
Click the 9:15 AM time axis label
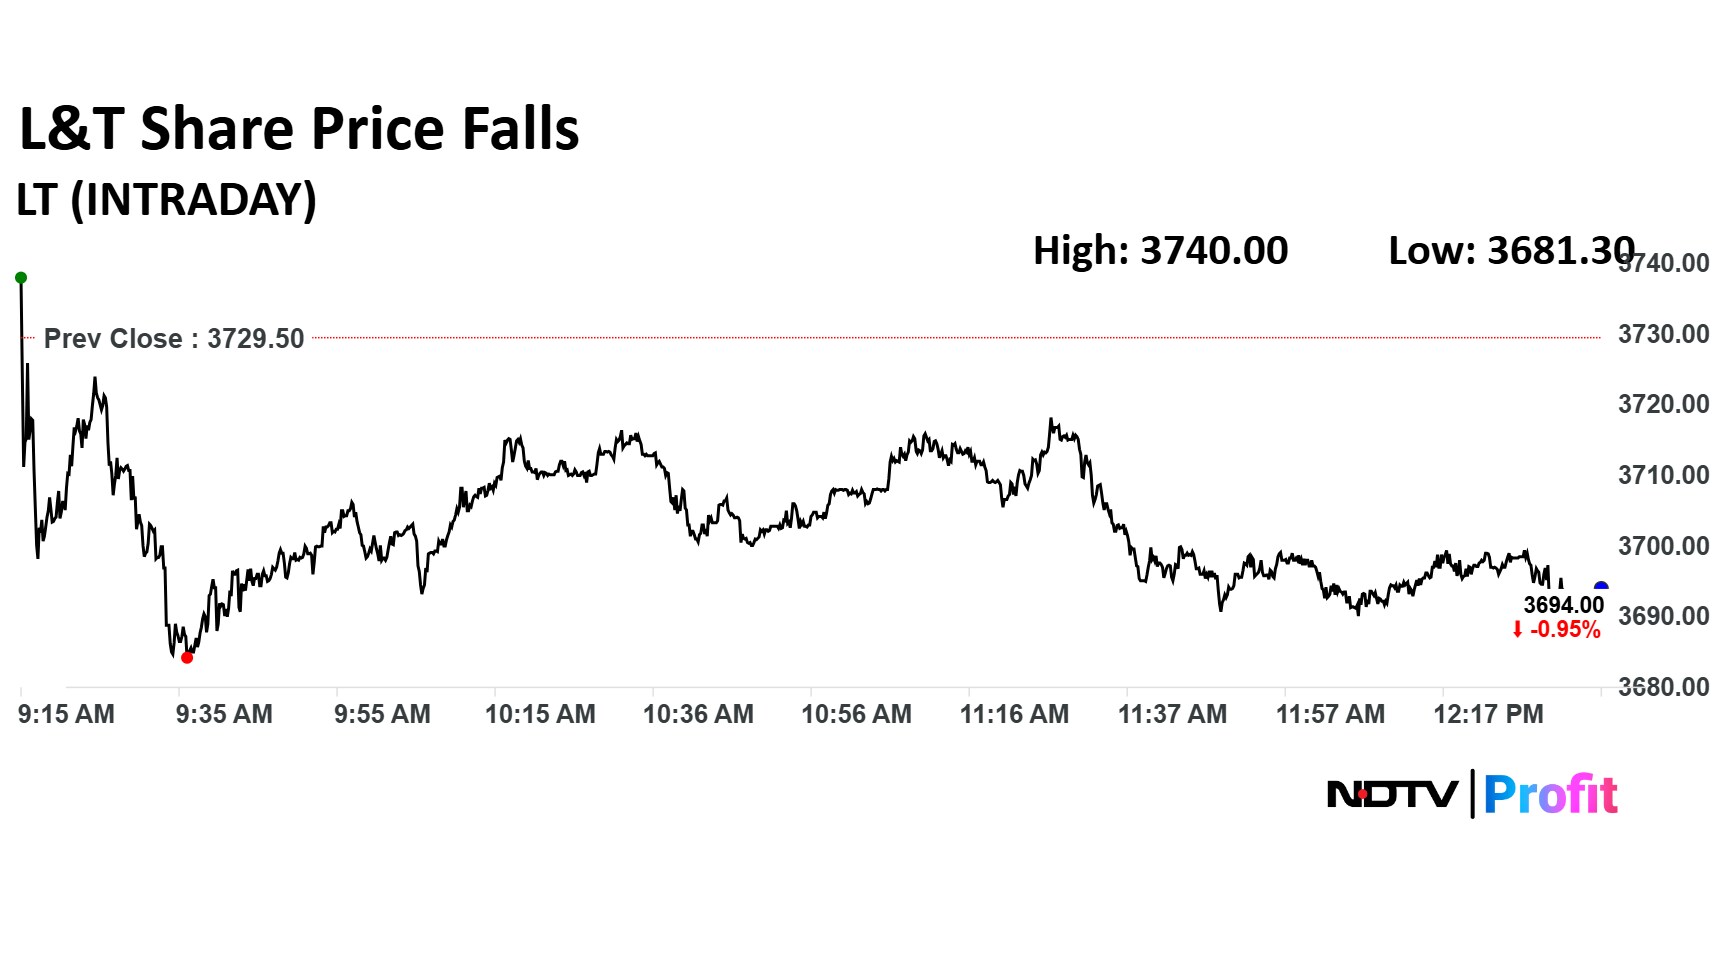coord(66,714)
